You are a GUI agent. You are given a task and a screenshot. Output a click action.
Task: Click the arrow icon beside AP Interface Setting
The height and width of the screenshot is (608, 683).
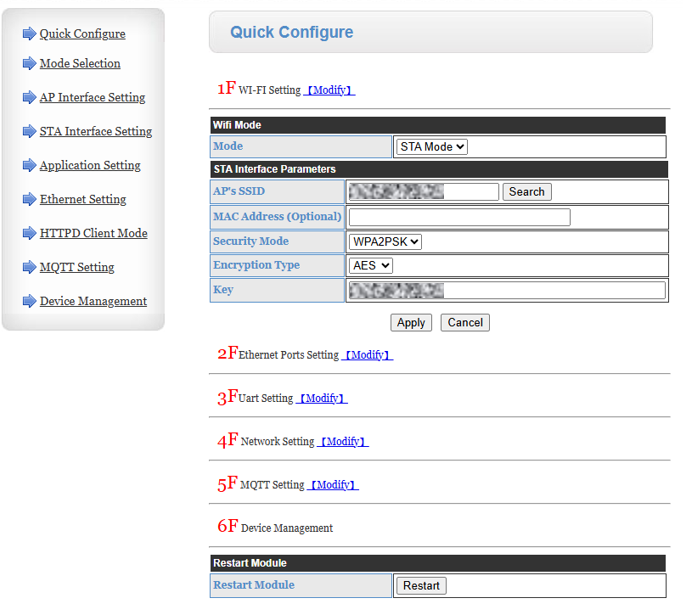[29, 97]
